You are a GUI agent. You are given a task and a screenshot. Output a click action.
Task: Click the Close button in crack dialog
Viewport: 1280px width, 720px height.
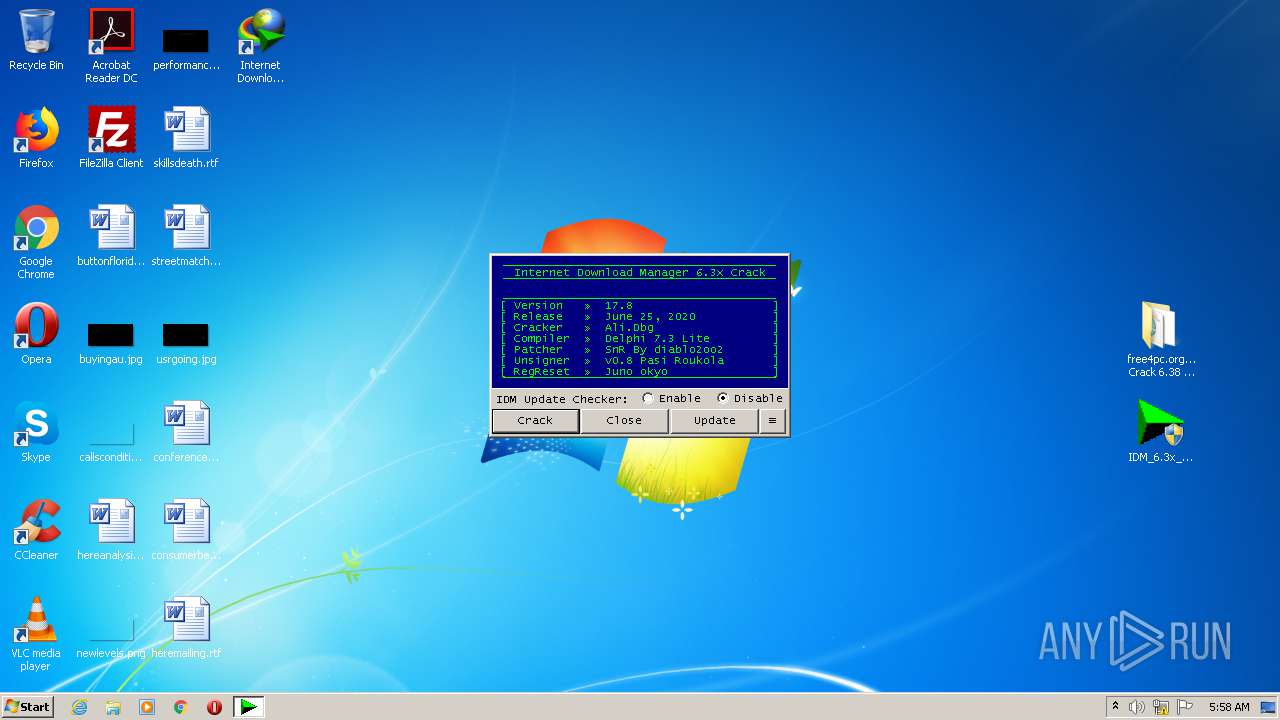point(624,421)
